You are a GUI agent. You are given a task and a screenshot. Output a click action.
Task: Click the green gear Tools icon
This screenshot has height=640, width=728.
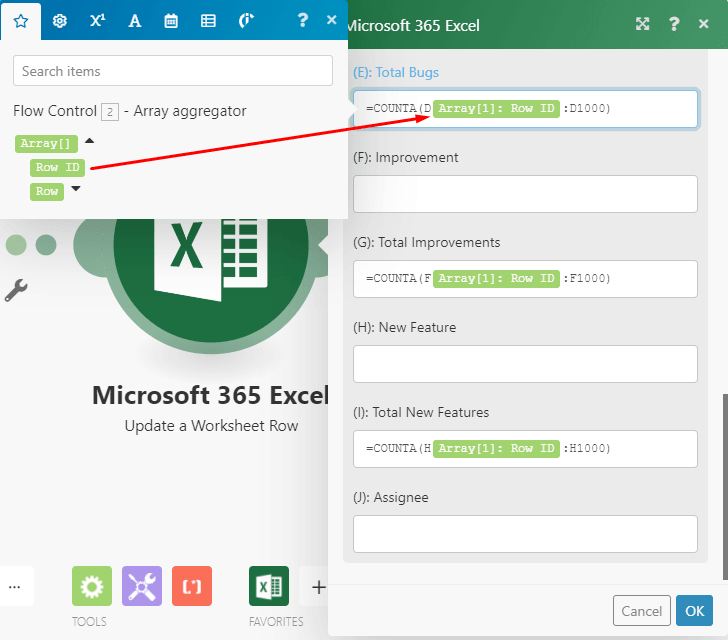(92, 587)
